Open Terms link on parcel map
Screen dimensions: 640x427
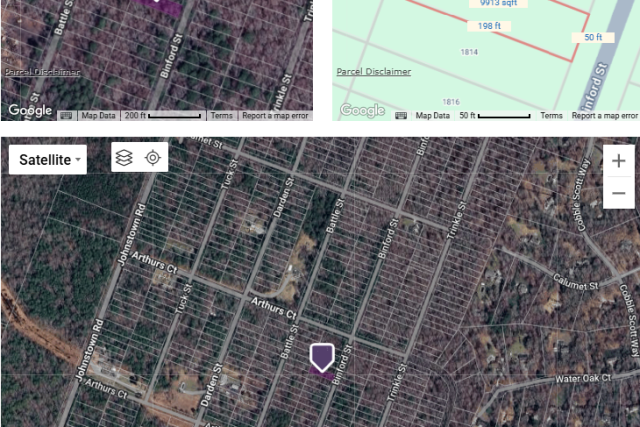pyautogui.click(x=551, y=116)
